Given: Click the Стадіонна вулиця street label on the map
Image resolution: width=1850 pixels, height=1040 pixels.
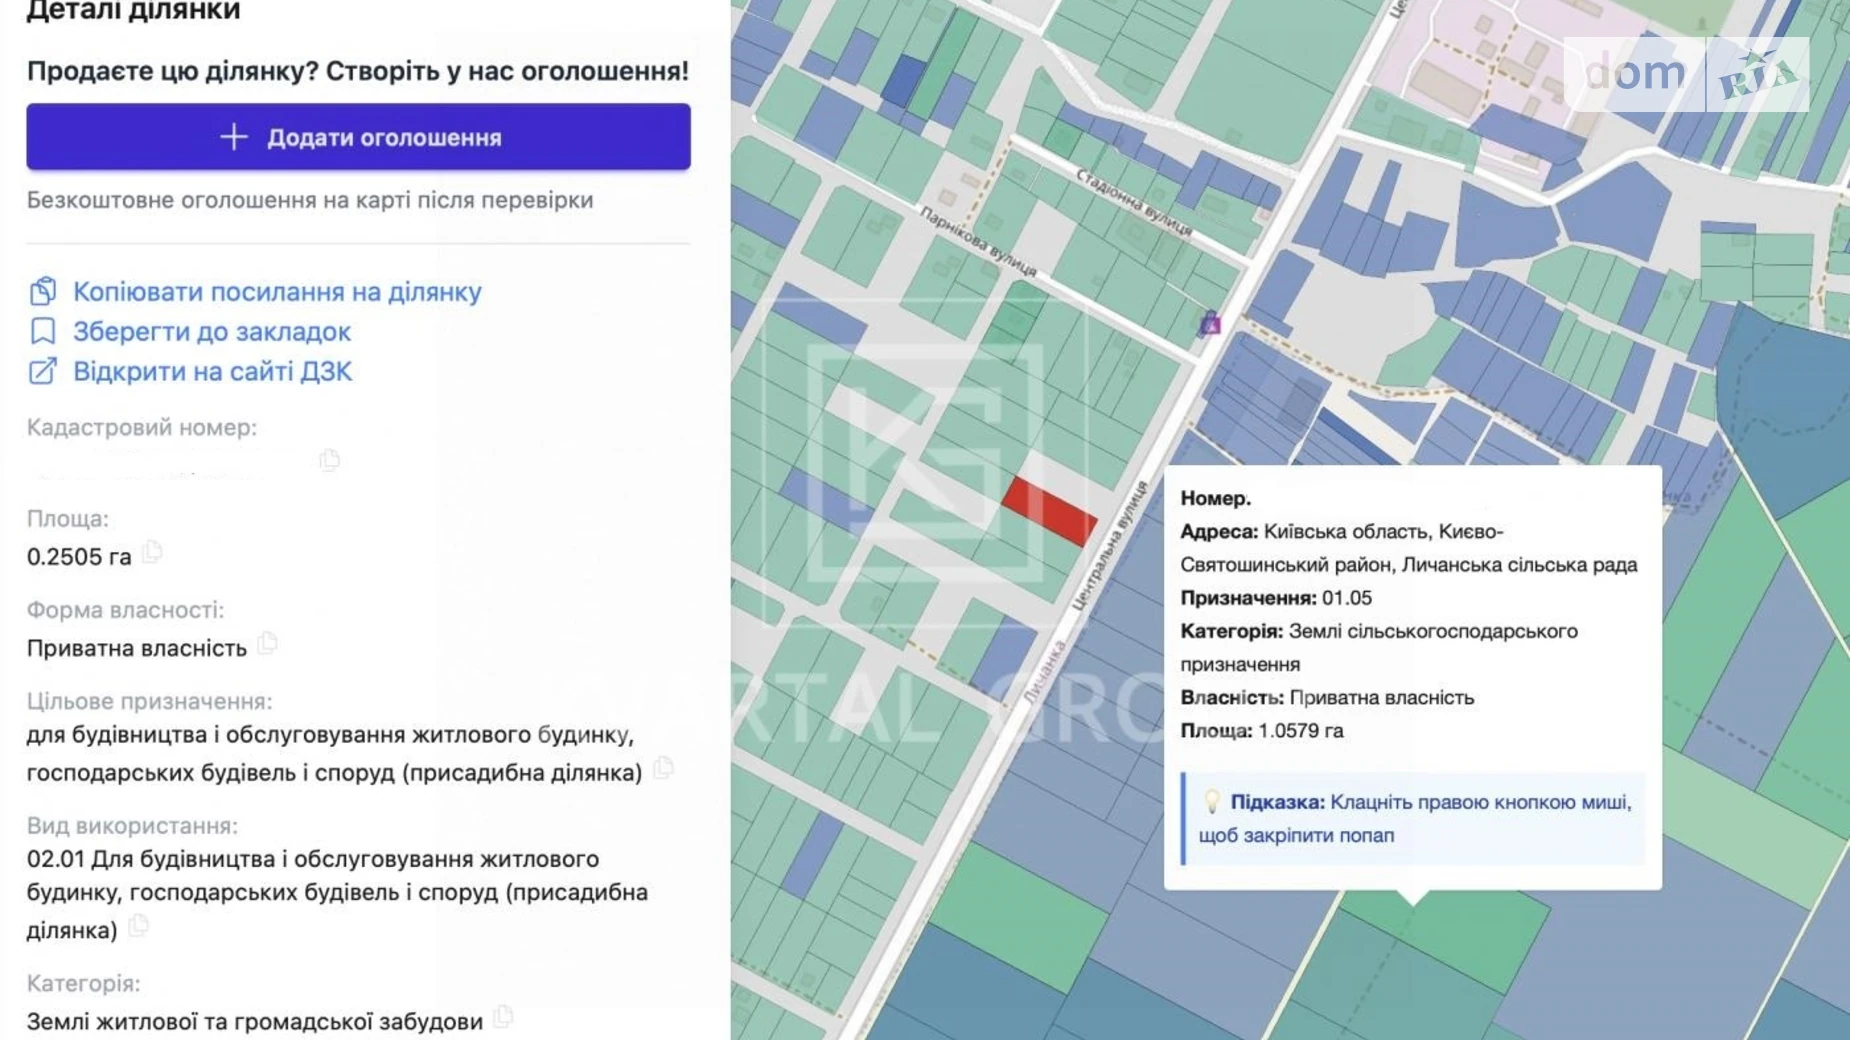Looking at the screenshot, I should (1134, 203).
